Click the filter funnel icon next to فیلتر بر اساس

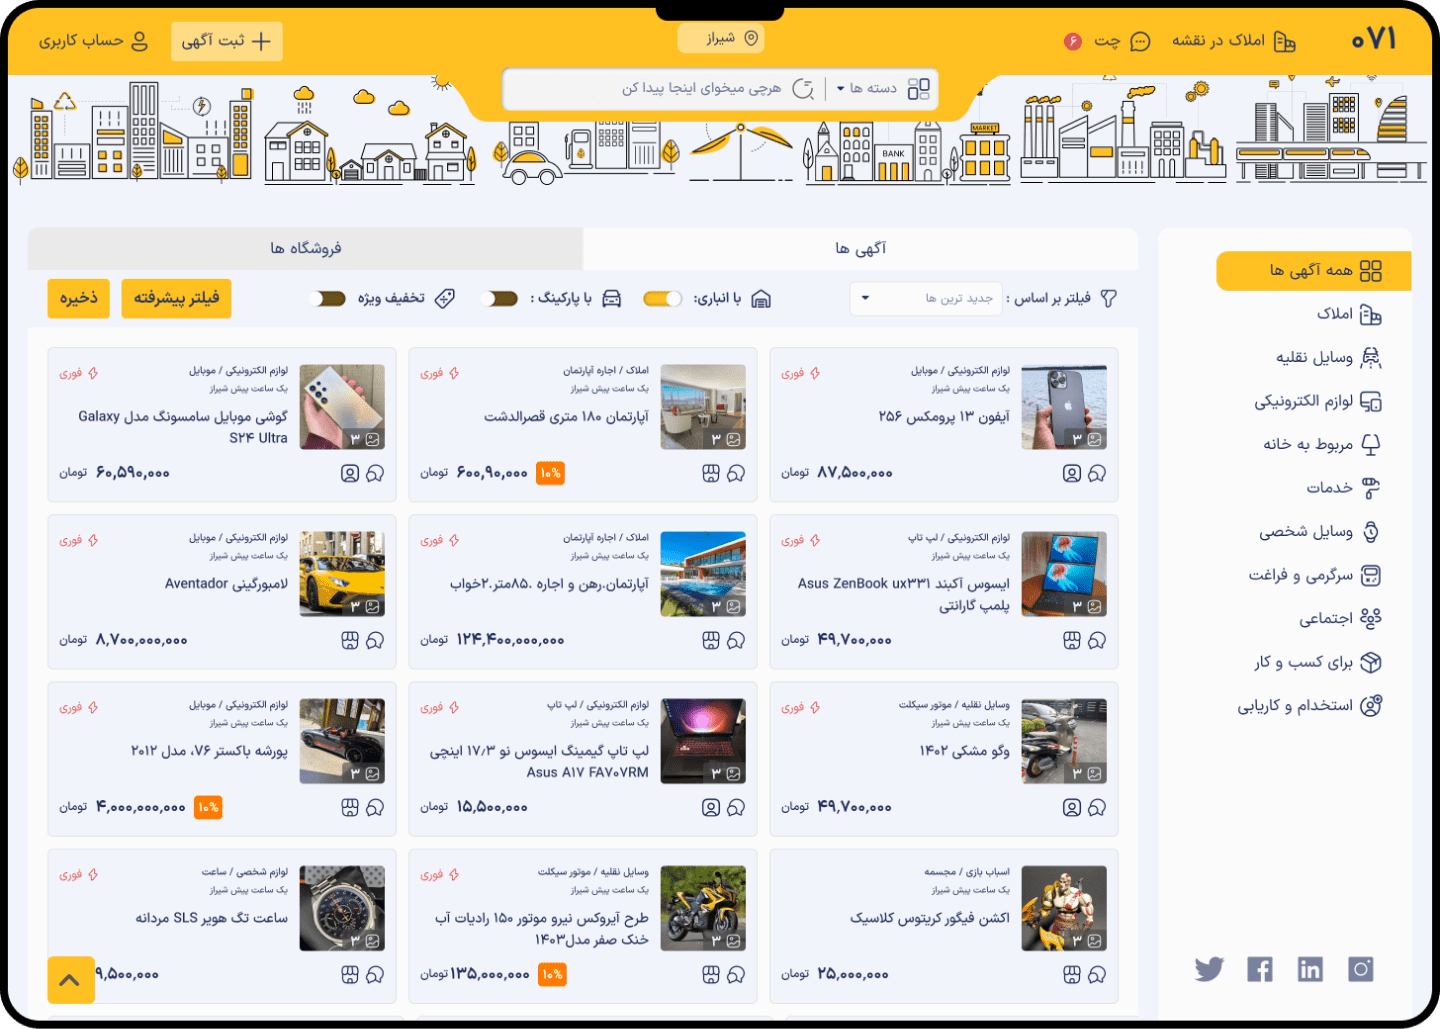click(x=1108, y=298)
